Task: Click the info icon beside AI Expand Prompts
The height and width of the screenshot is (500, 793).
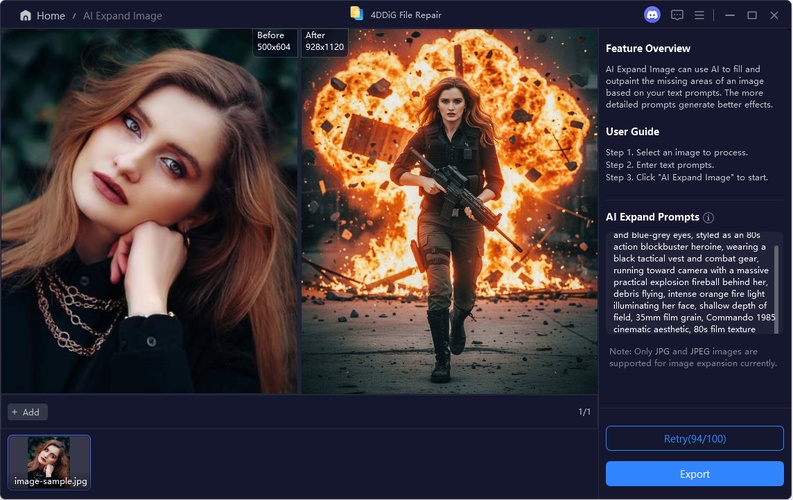Action: point(708,217)
